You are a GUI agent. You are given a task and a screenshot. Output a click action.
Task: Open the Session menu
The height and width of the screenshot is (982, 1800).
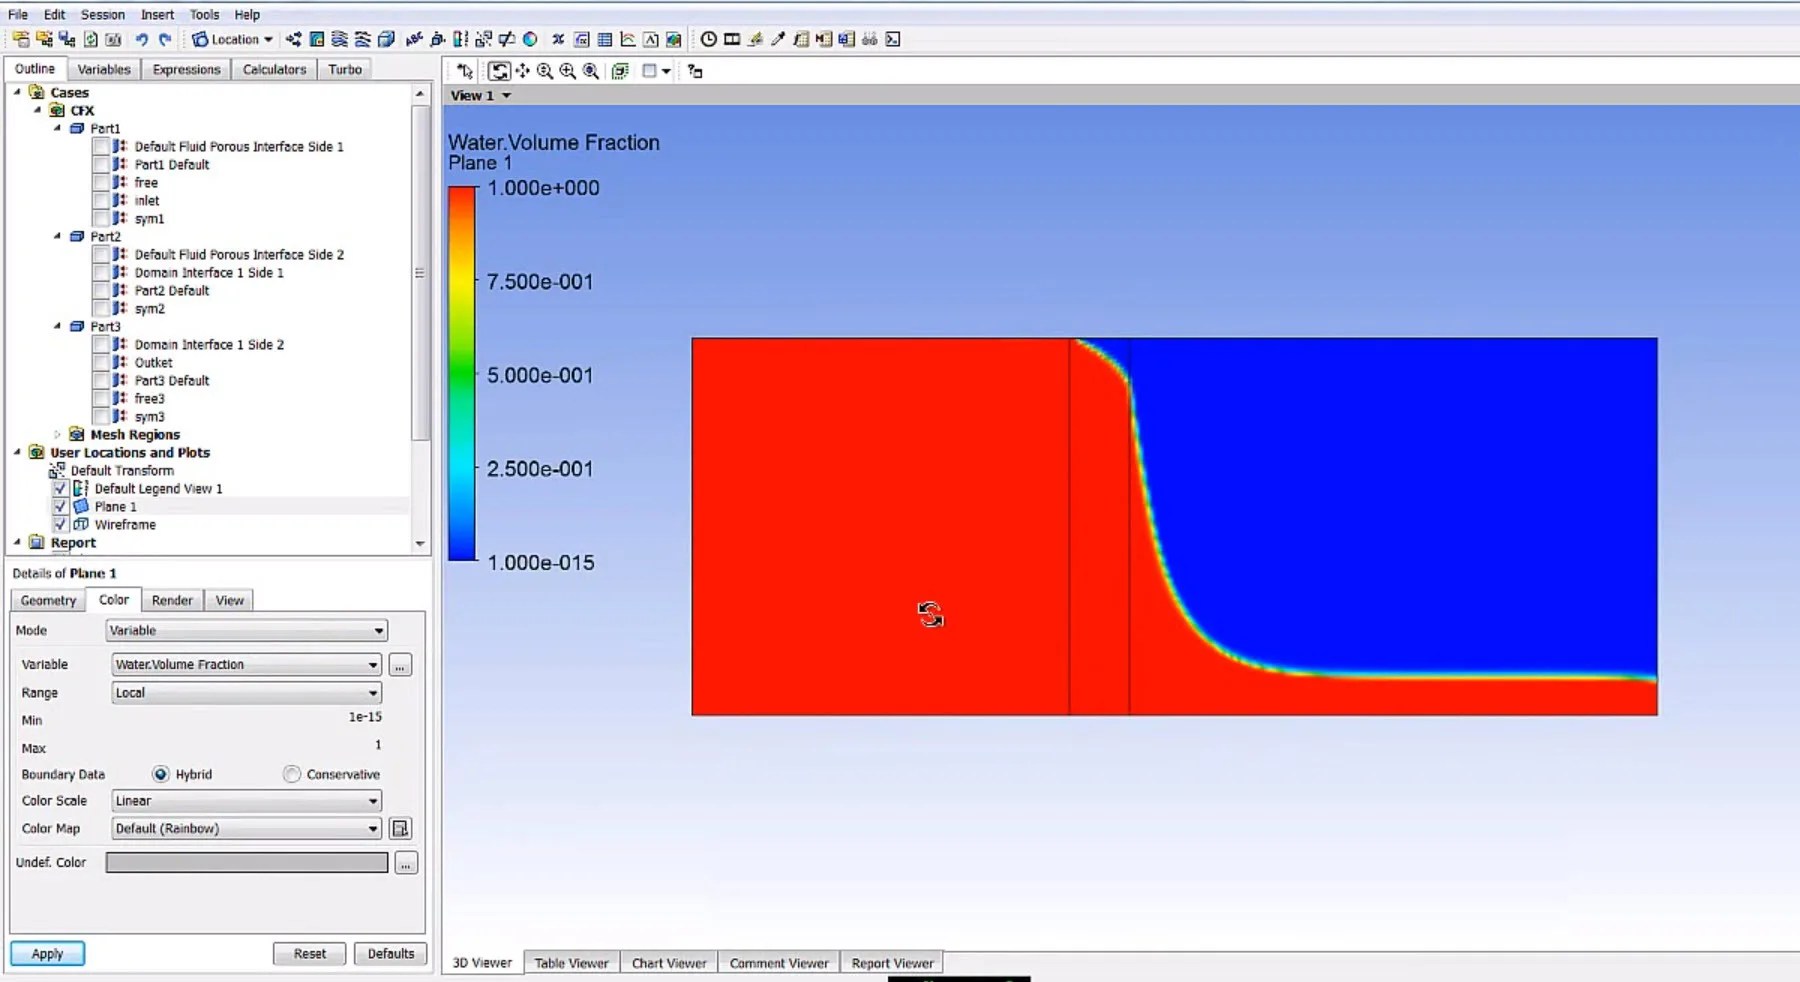click(103, 14)
